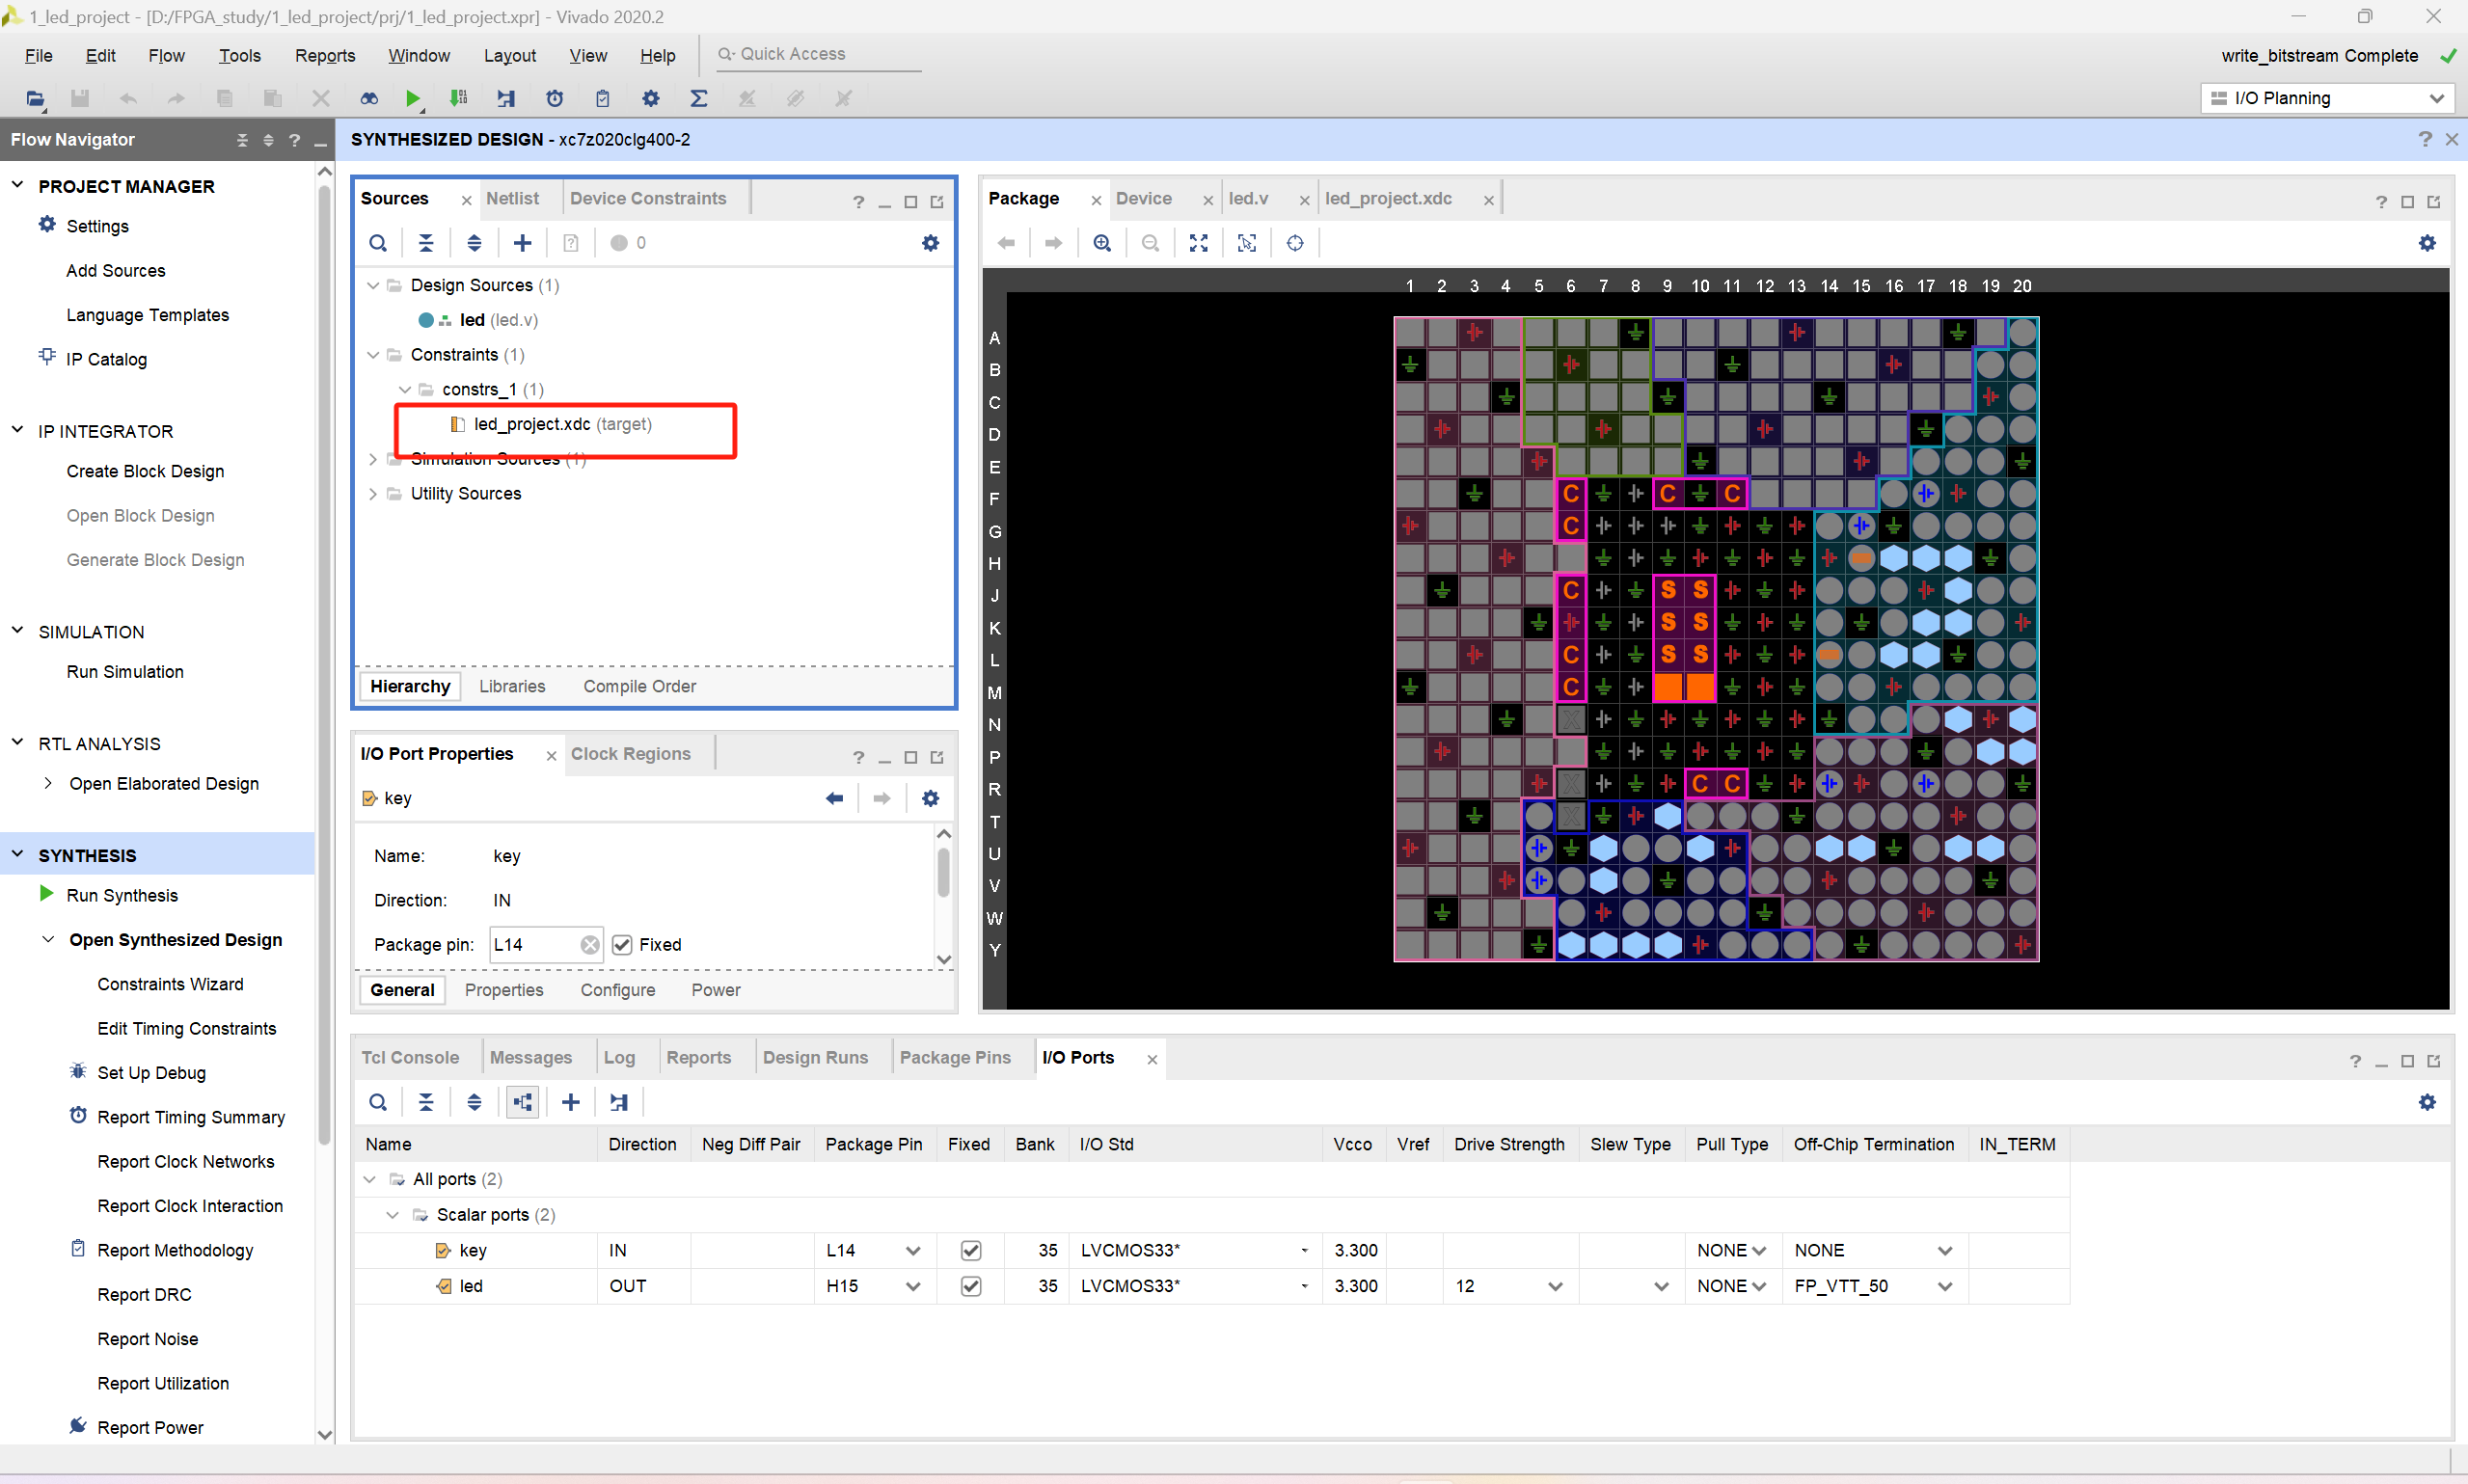
Task: Click the orange pin in Package view
Action: pyautogui.click(x=1668, y=686)
